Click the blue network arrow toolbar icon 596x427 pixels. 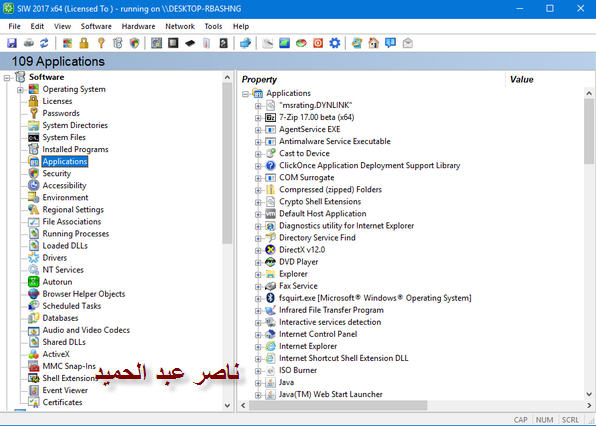pos(246,43)
